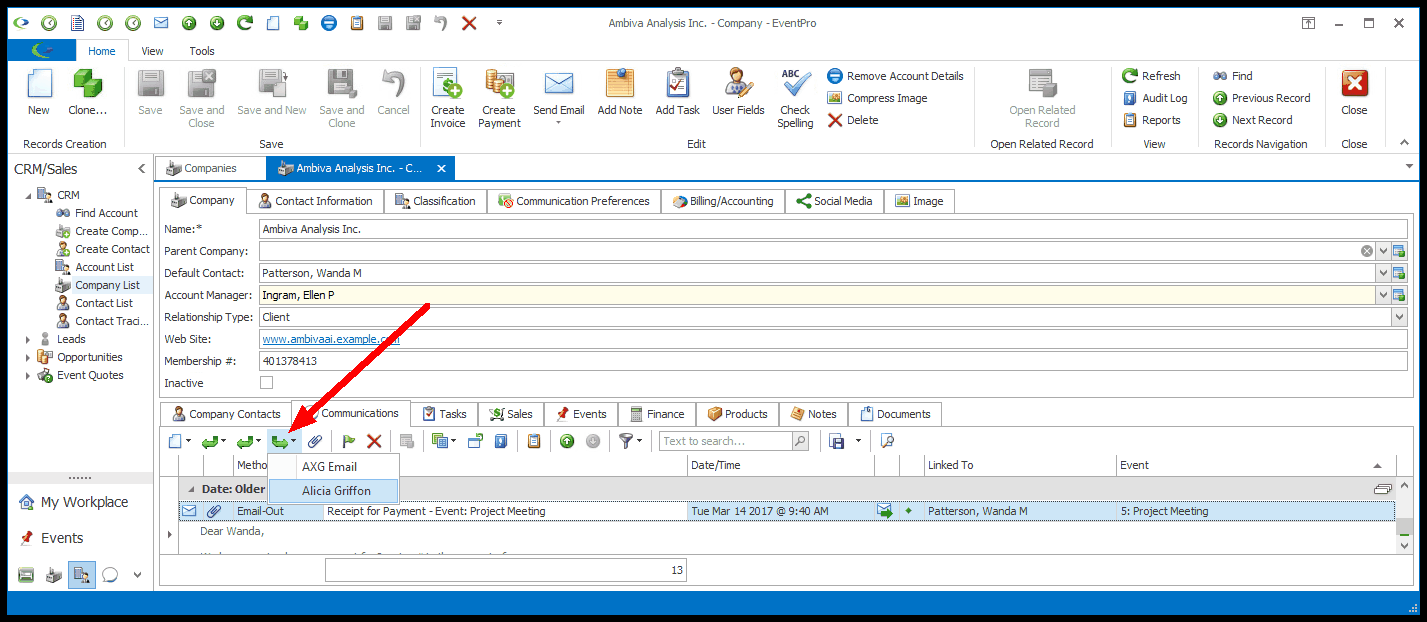Select Contact List in the CRM tree

pos(104,303)
